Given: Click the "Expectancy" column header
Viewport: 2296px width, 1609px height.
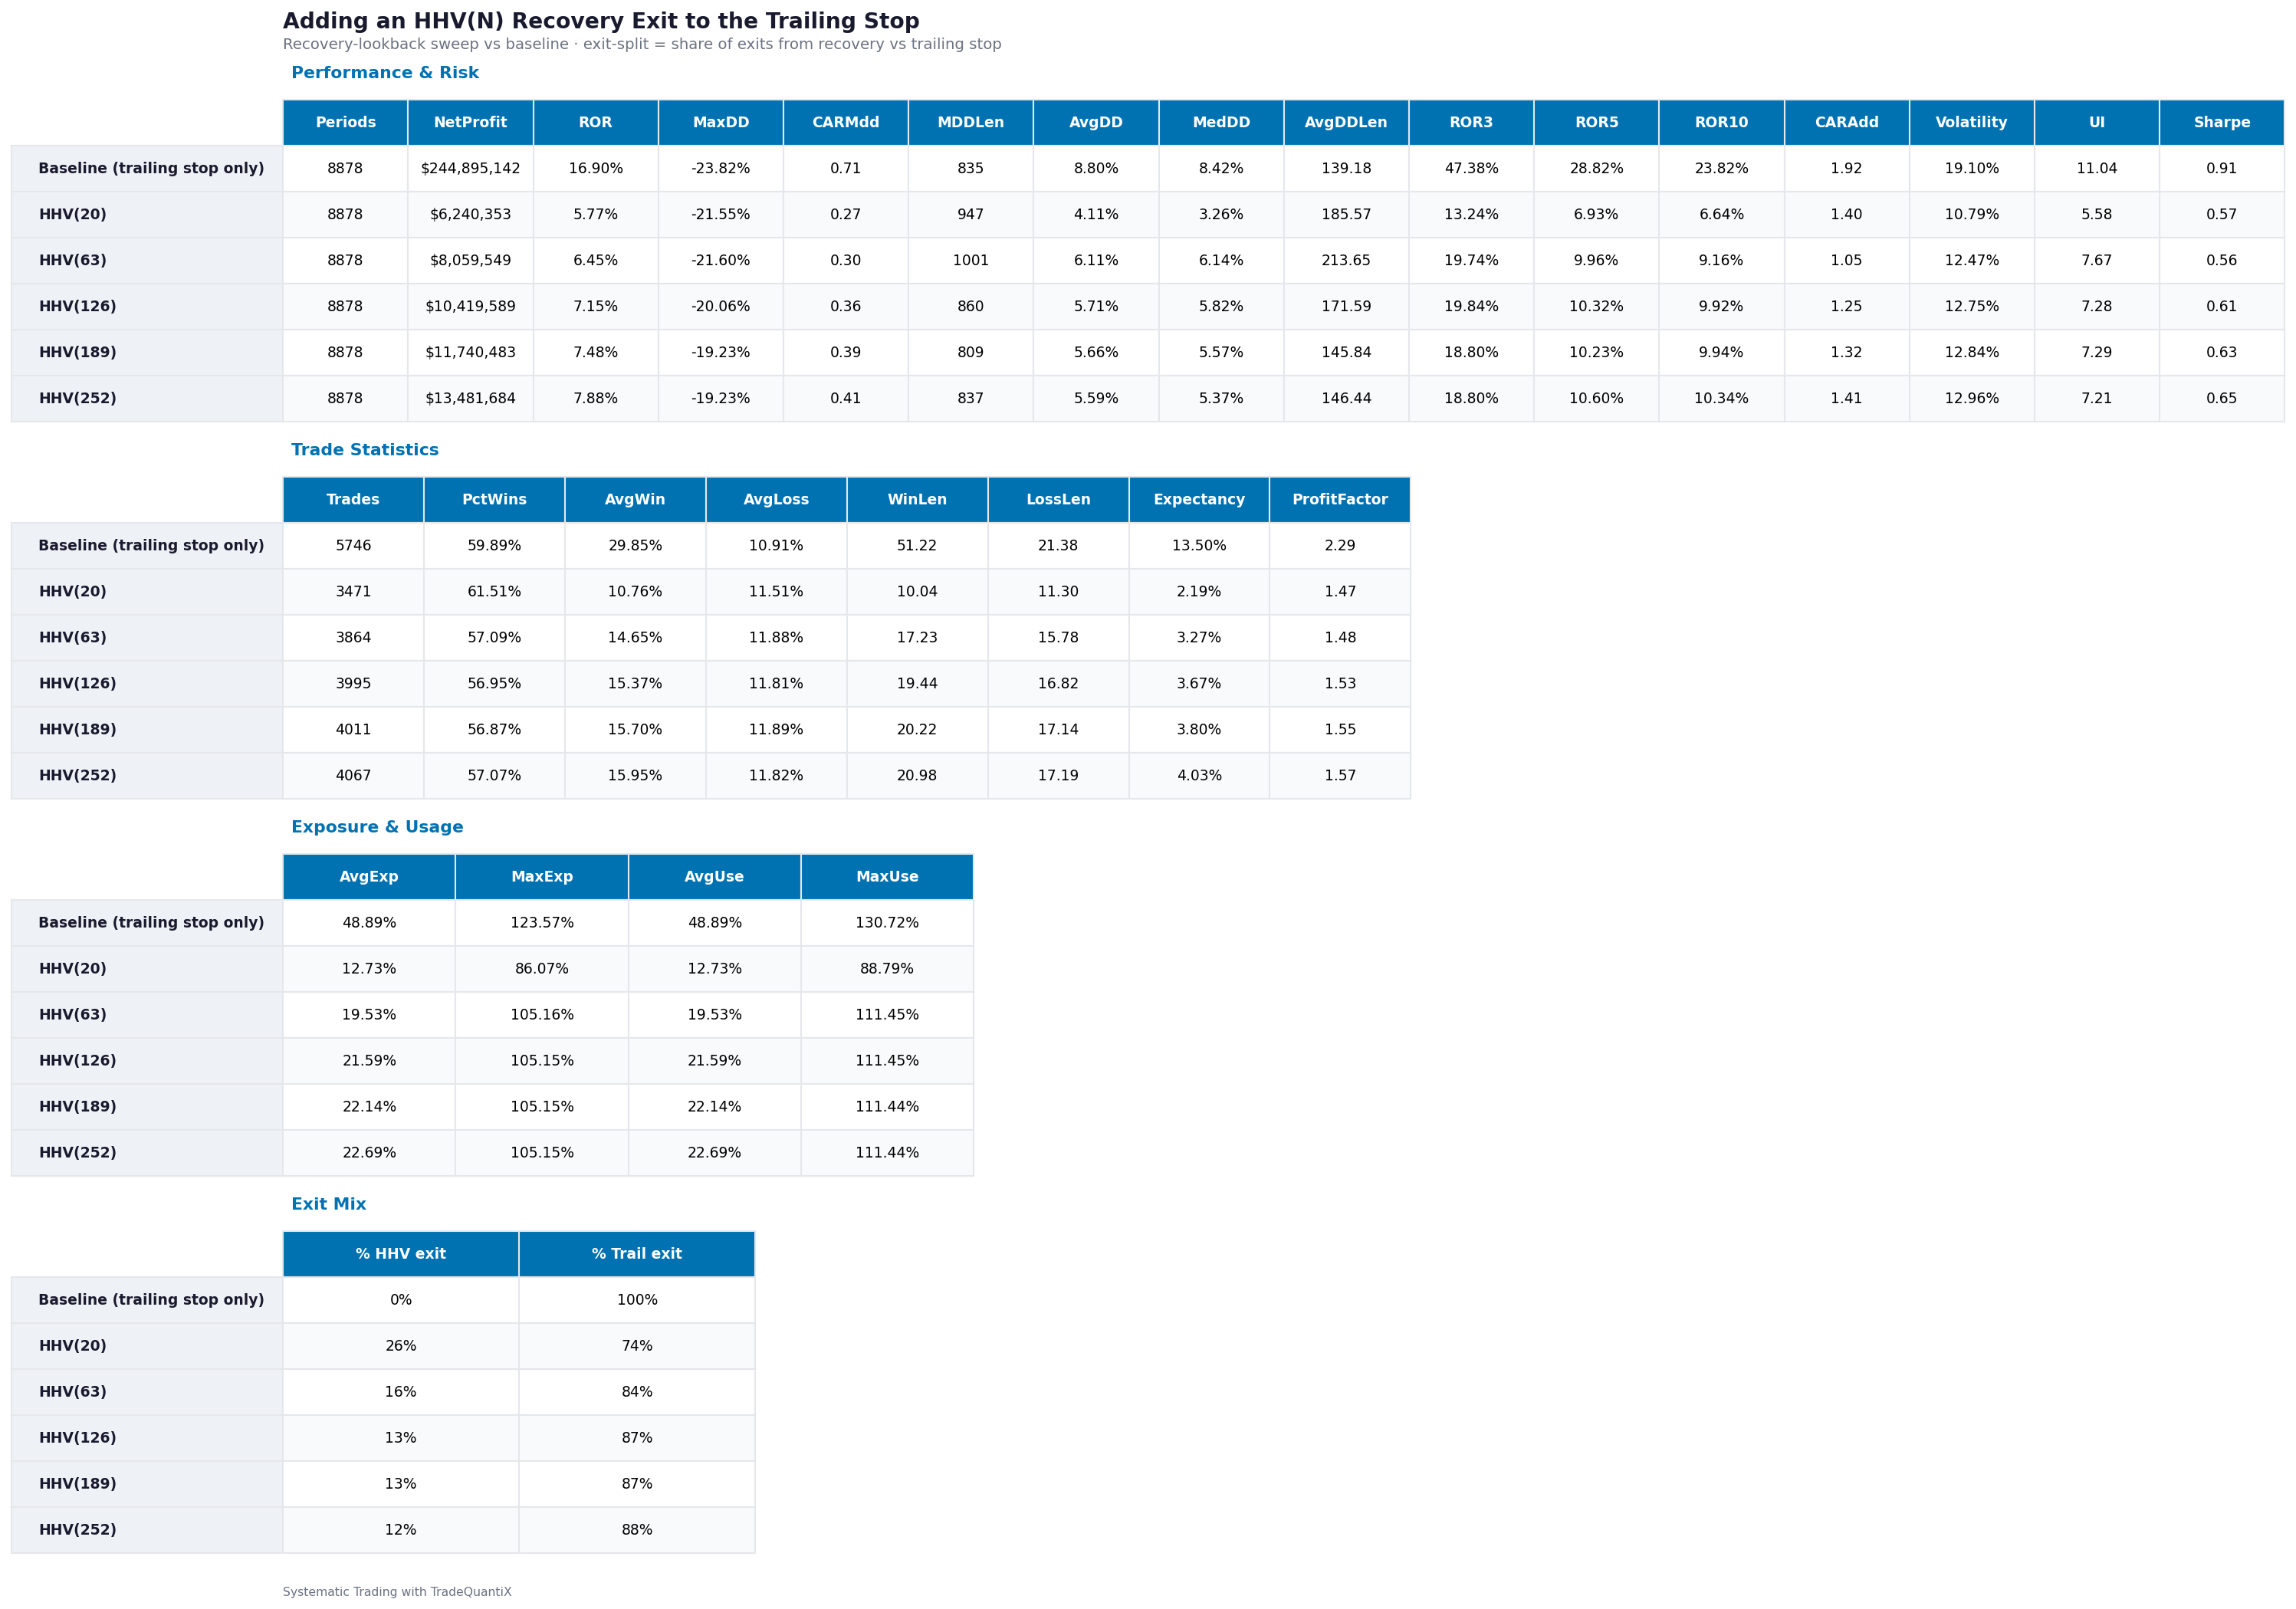Looking at the screenshot, I should click(x=1199, y=500).
